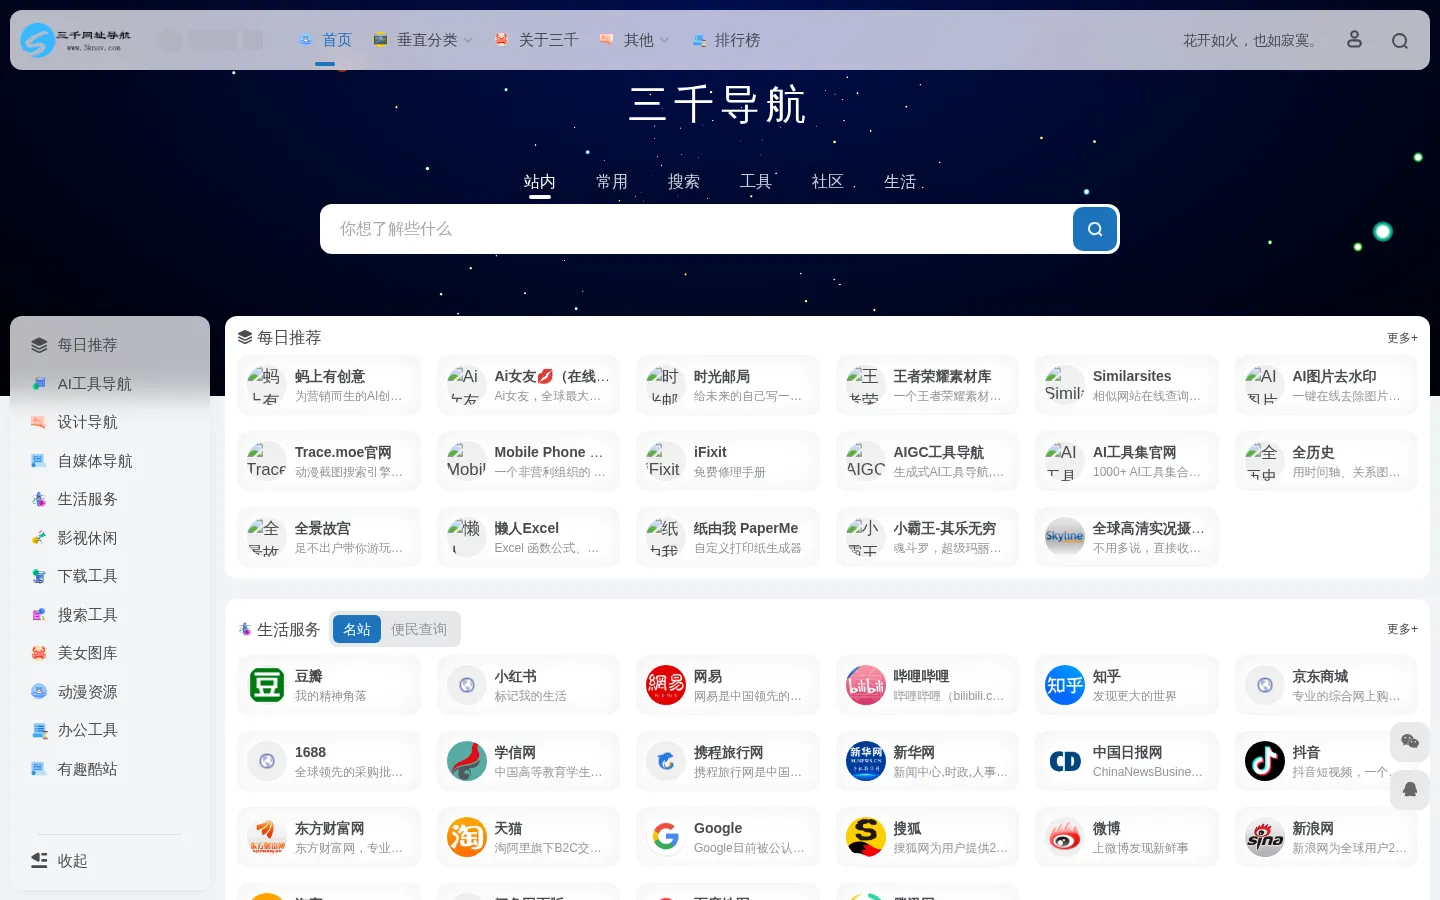1440x900 pixels.
Task: Click 更多+ in the 每日推荐 section
Action: [1402, 338]
